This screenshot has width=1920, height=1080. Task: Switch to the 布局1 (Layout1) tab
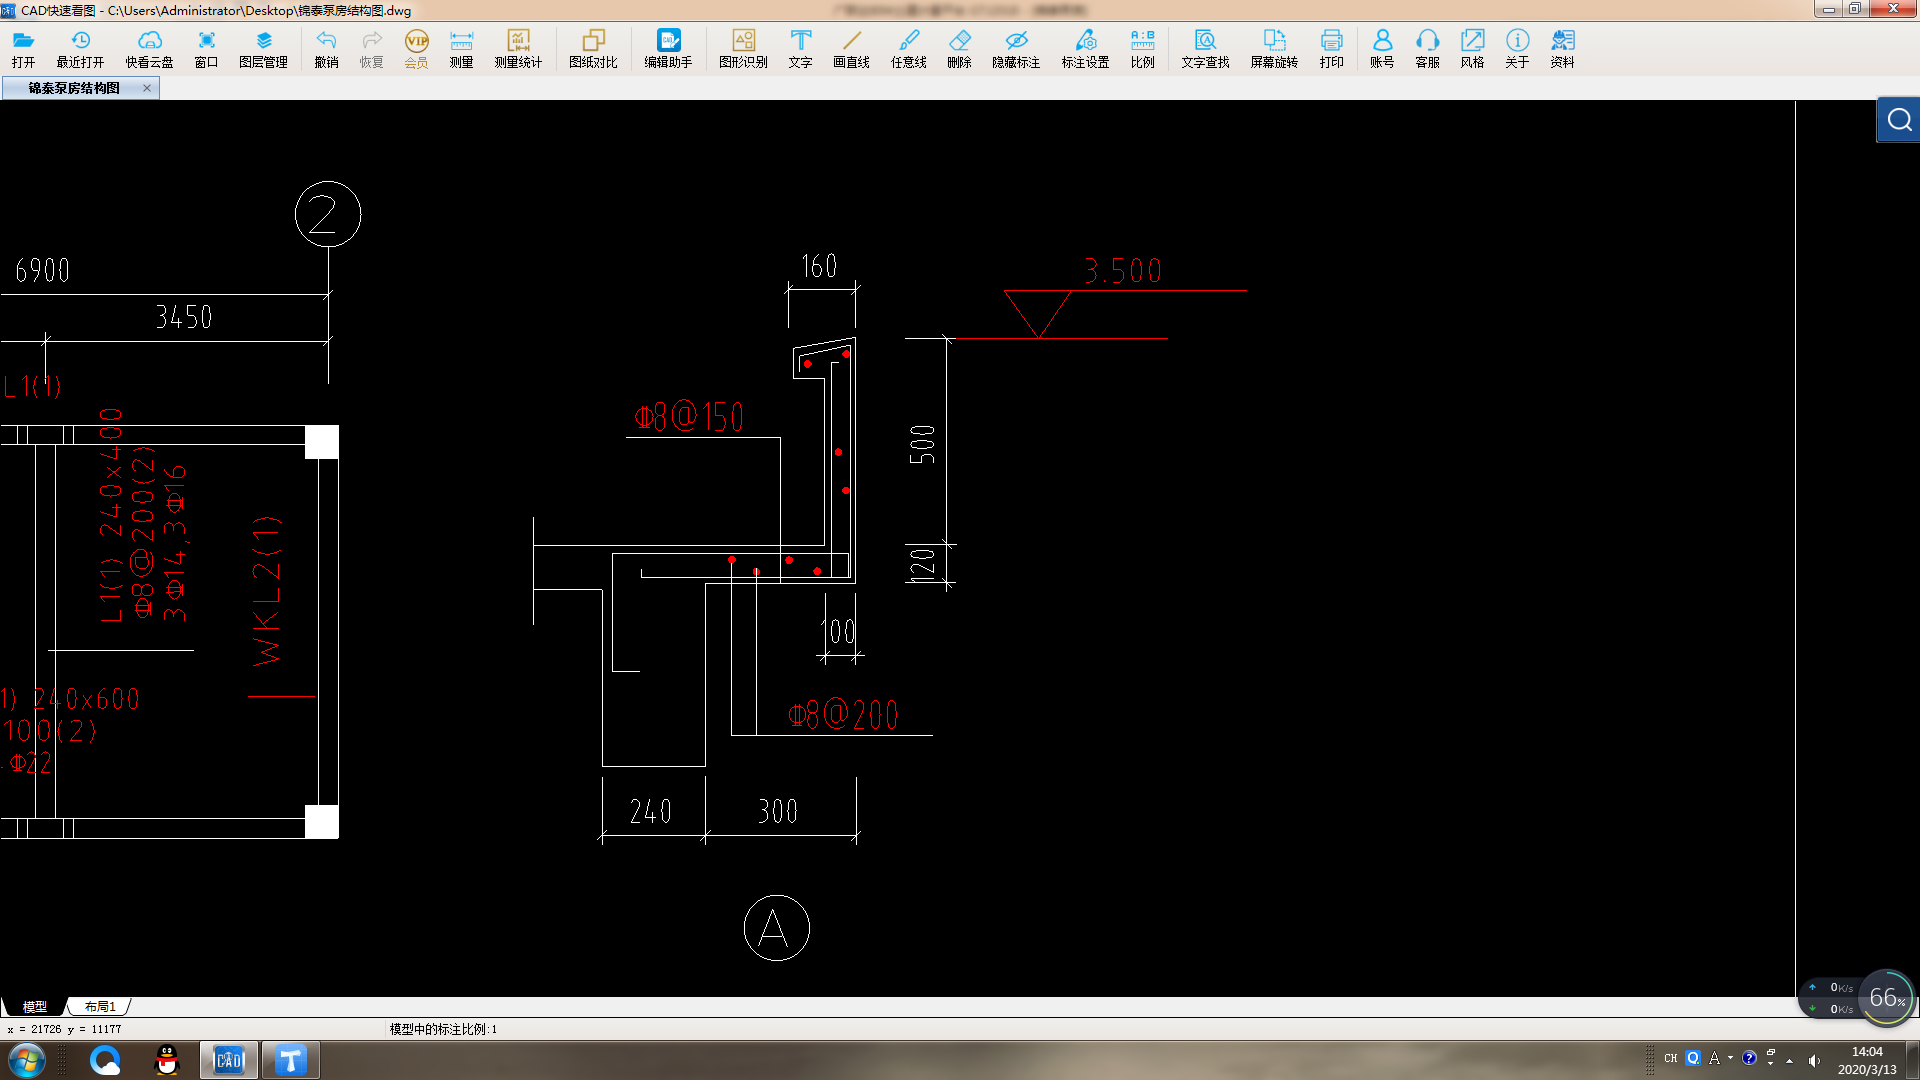pyautogui.click(x=100, y=1006)
